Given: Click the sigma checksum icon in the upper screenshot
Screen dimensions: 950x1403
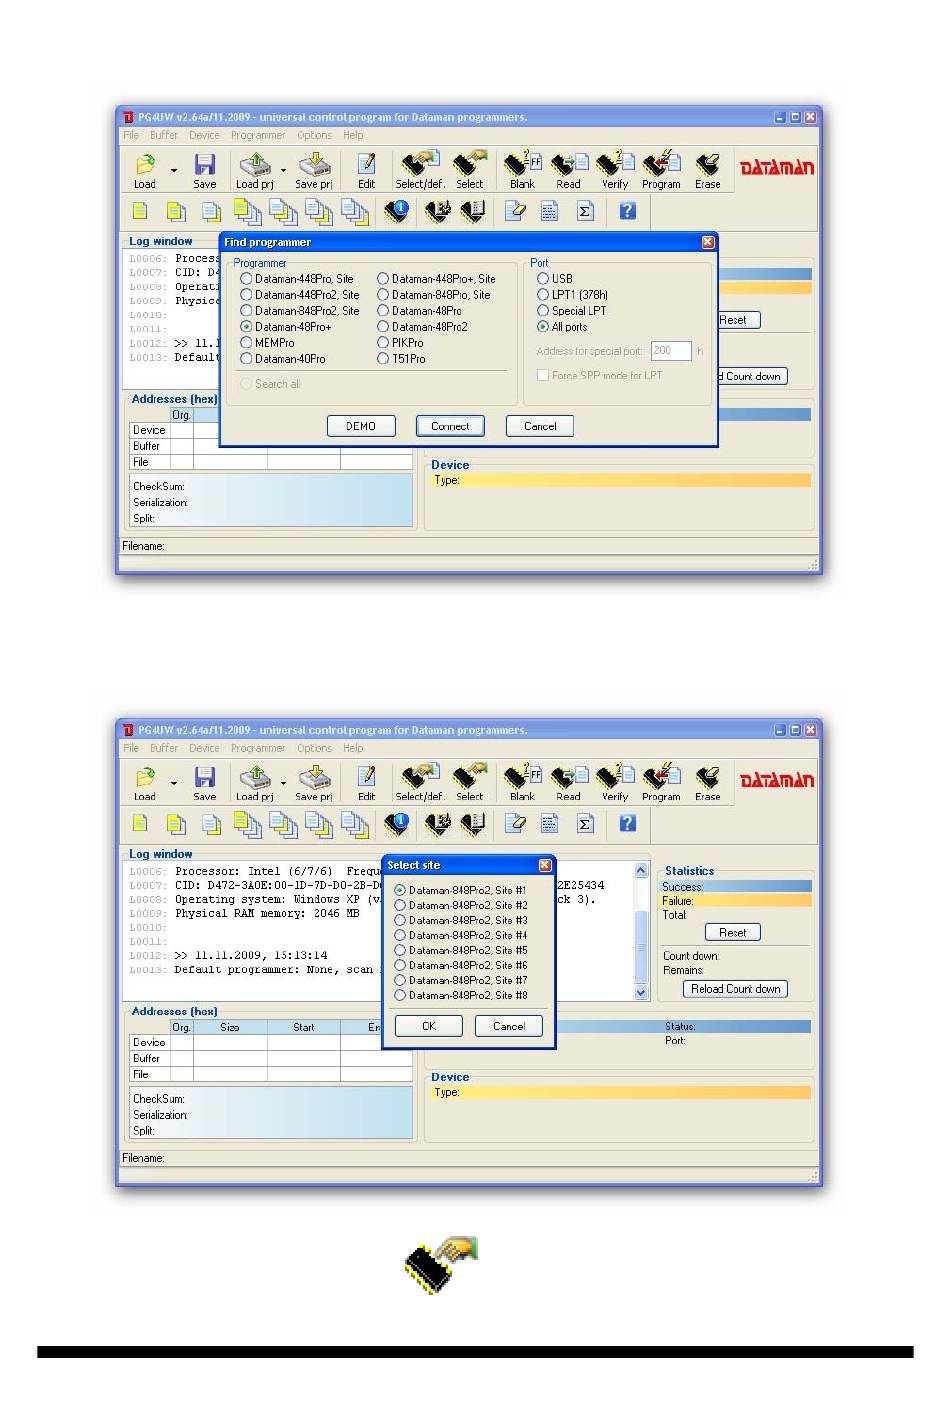Looking at the screenshot, I should 585,211.
